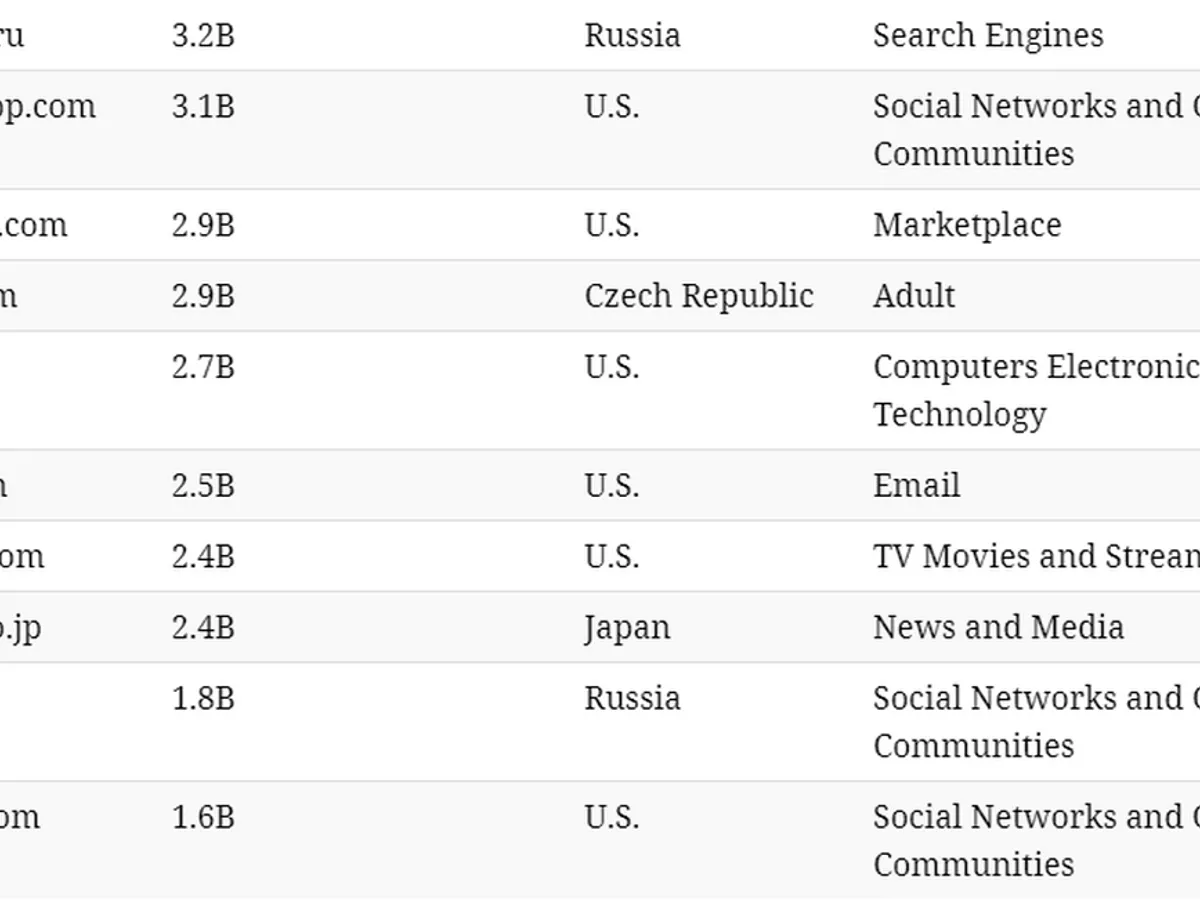The height and width of the screenshot is (900, 1200).
Task: Click Russia in the 1.8B row
Action: click(x=632, y=698)
